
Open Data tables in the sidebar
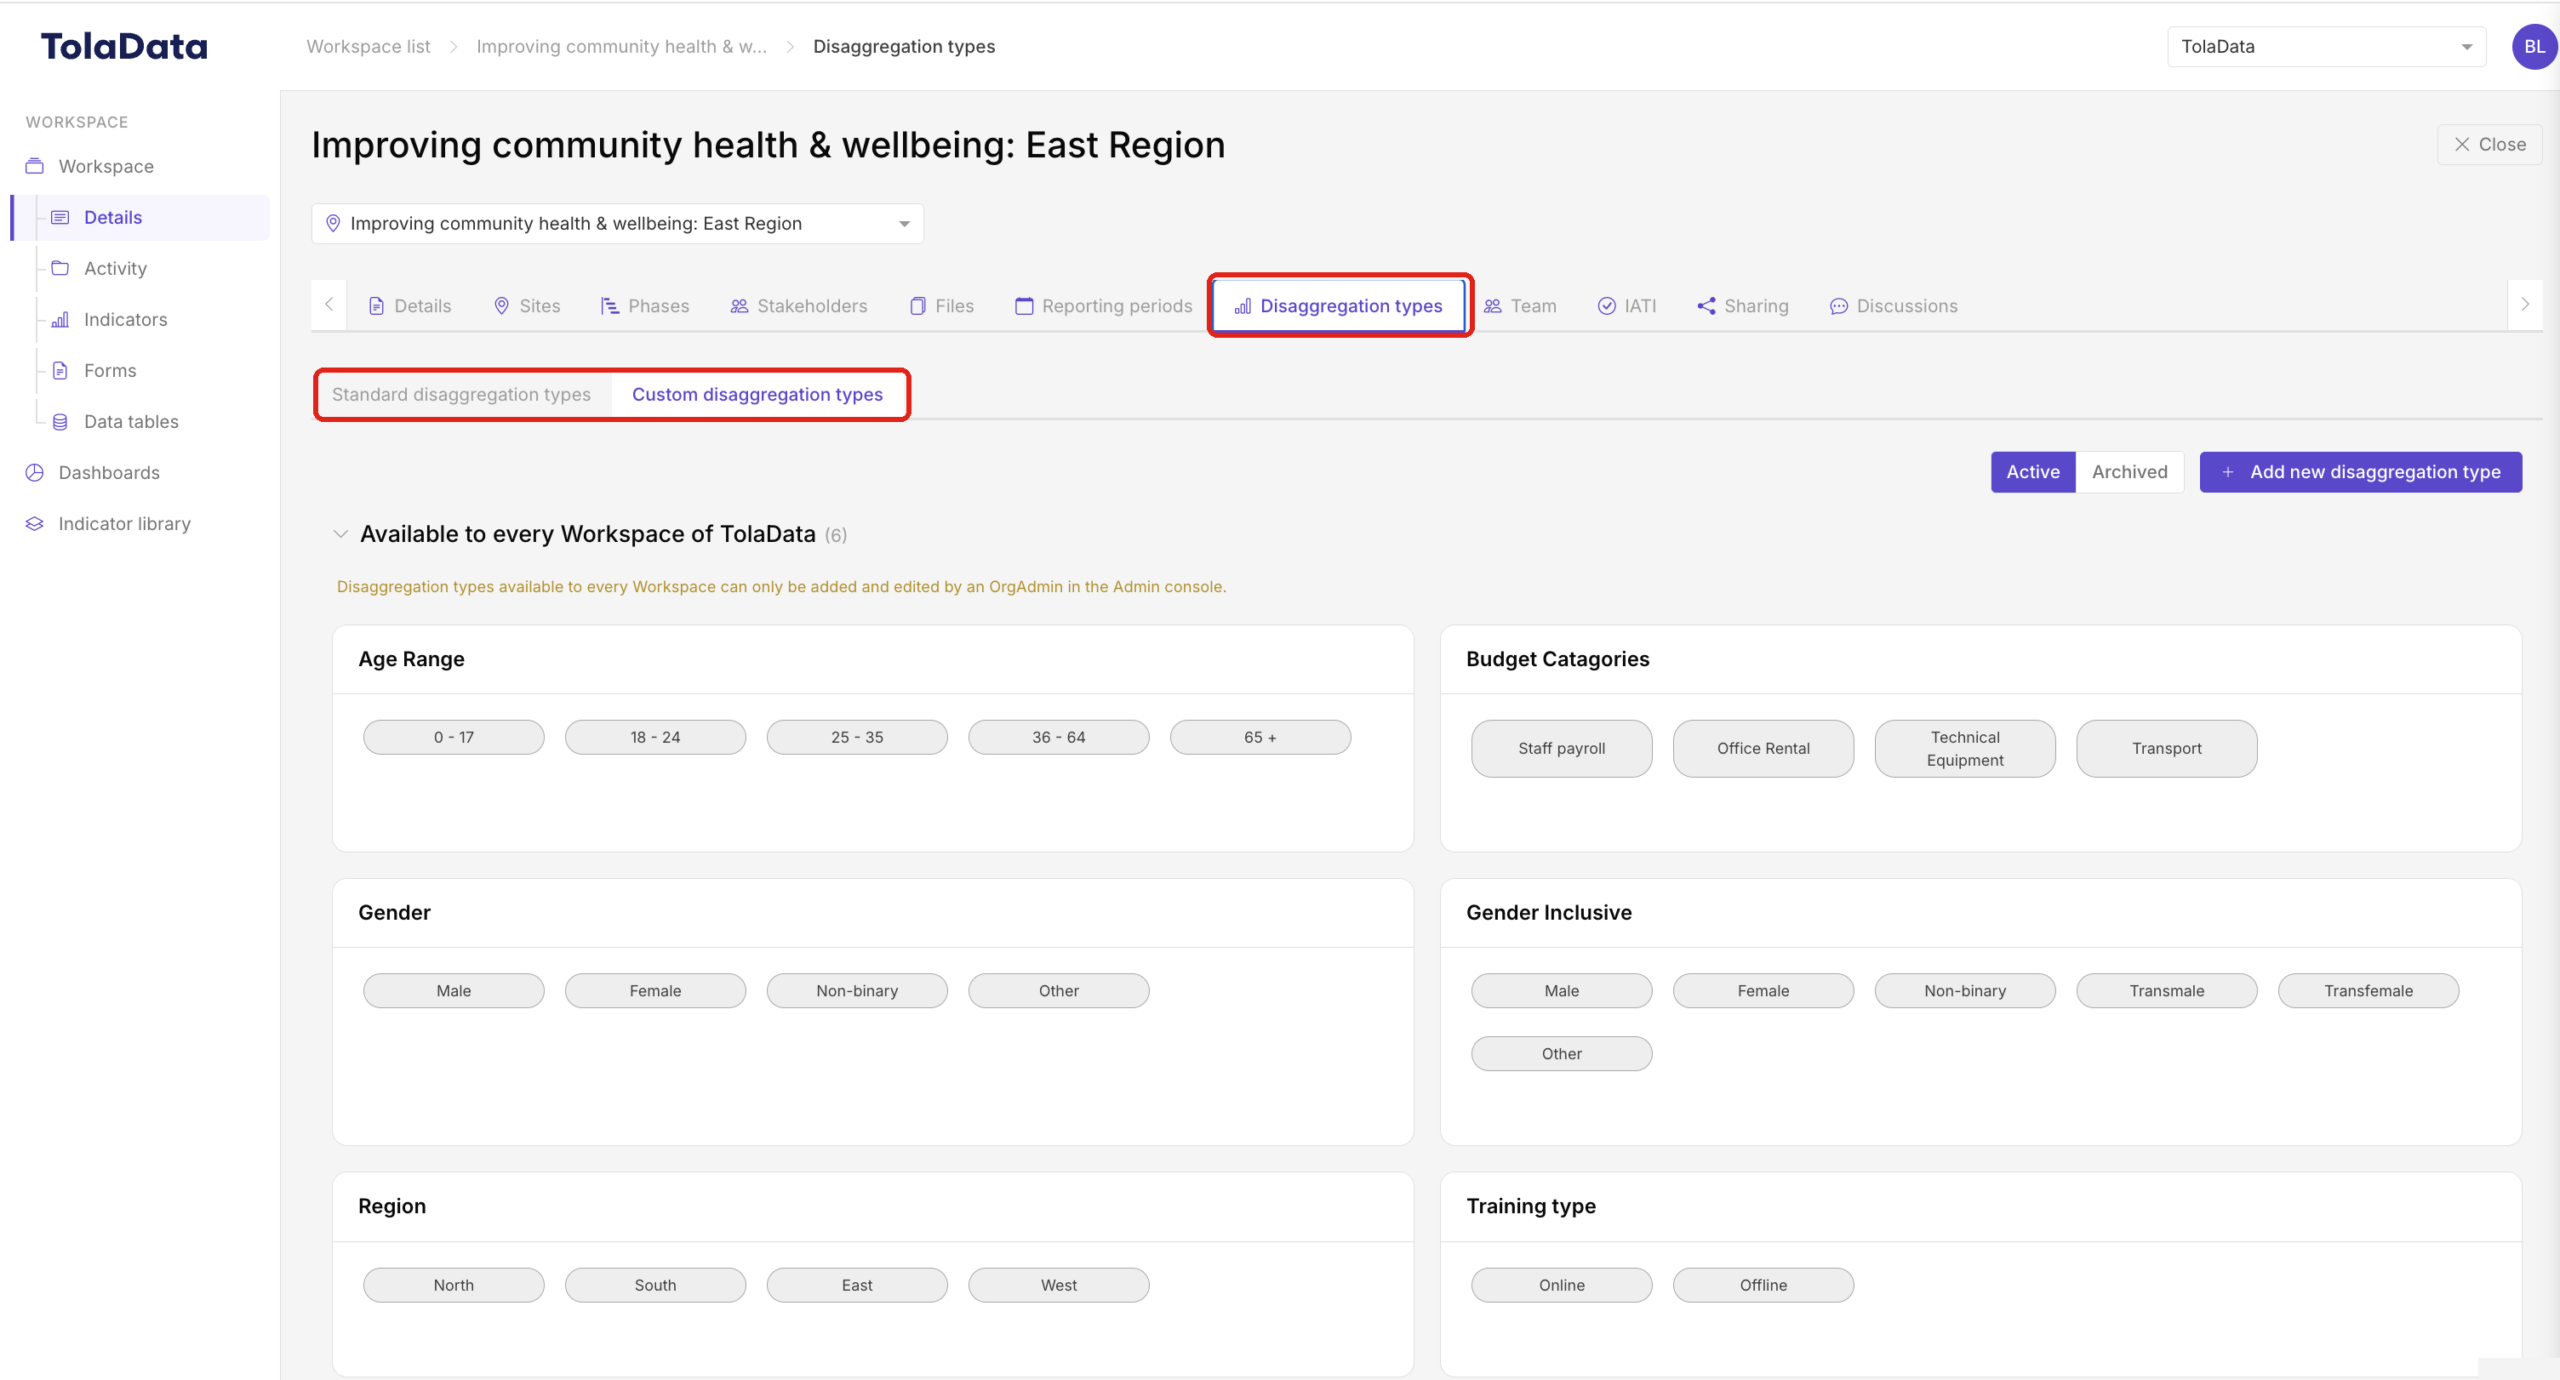[131, 421]
